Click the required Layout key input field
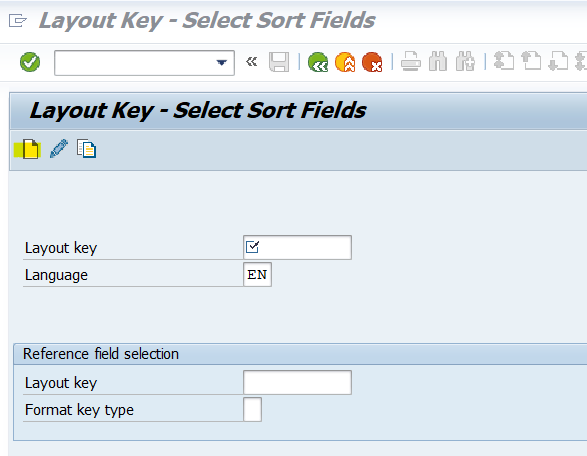The height and width of the screenshot is (456, 587). [x=297, y=247]
